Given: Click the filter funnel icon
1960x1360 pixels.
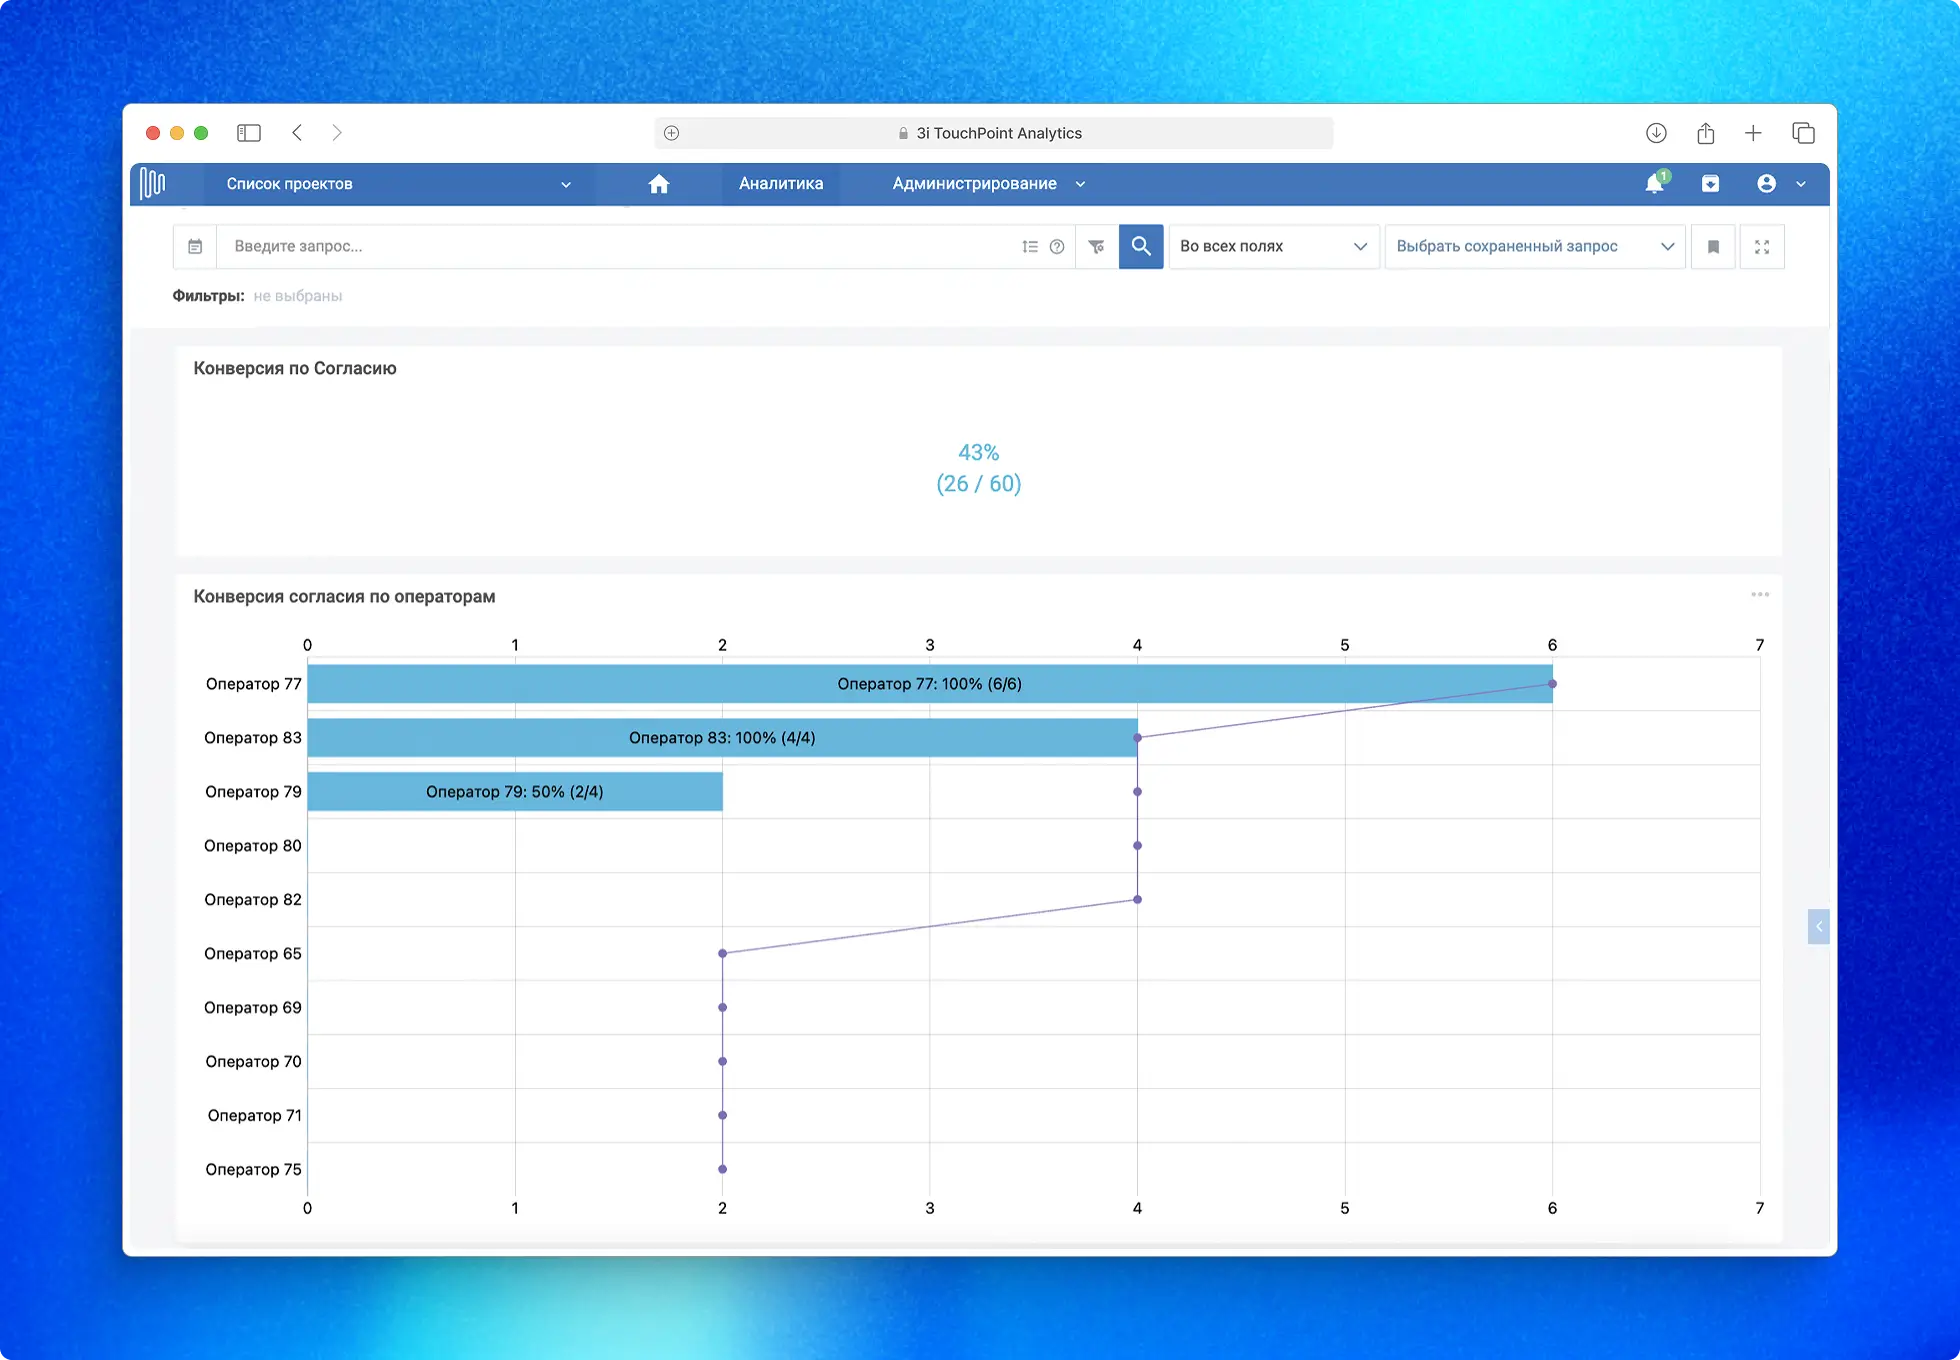Looking at the screenshot, I should (1096, 246).
